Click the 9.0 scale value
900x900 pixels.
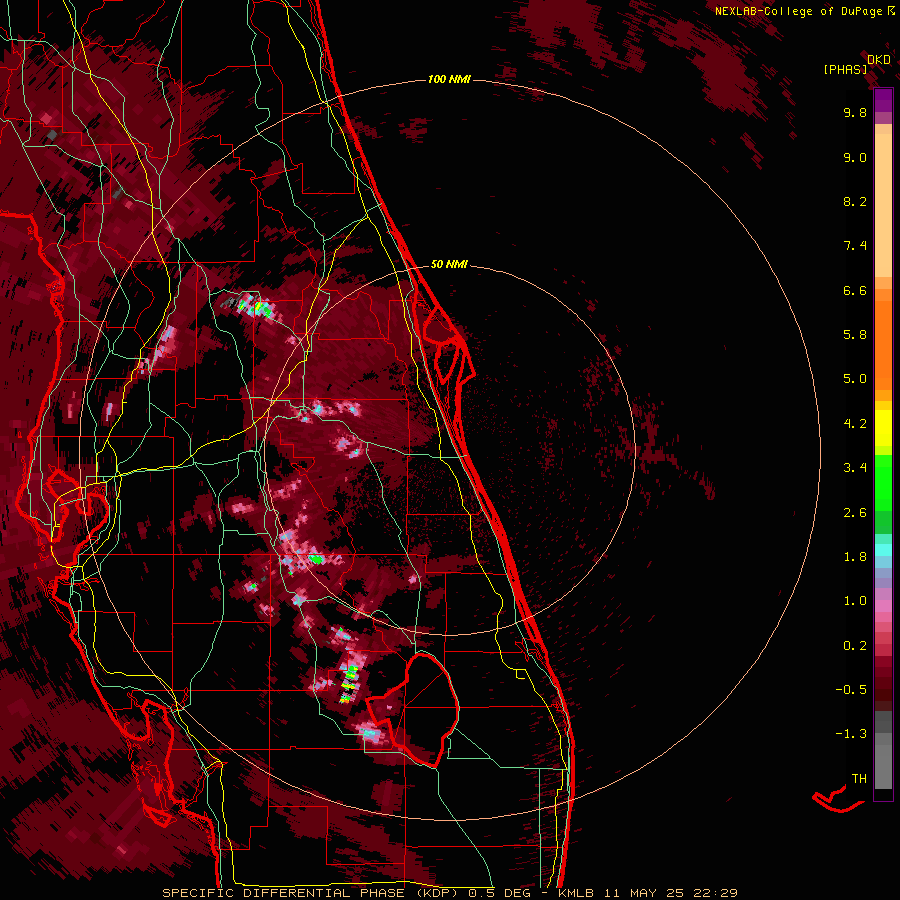click(x=855, y=157)
